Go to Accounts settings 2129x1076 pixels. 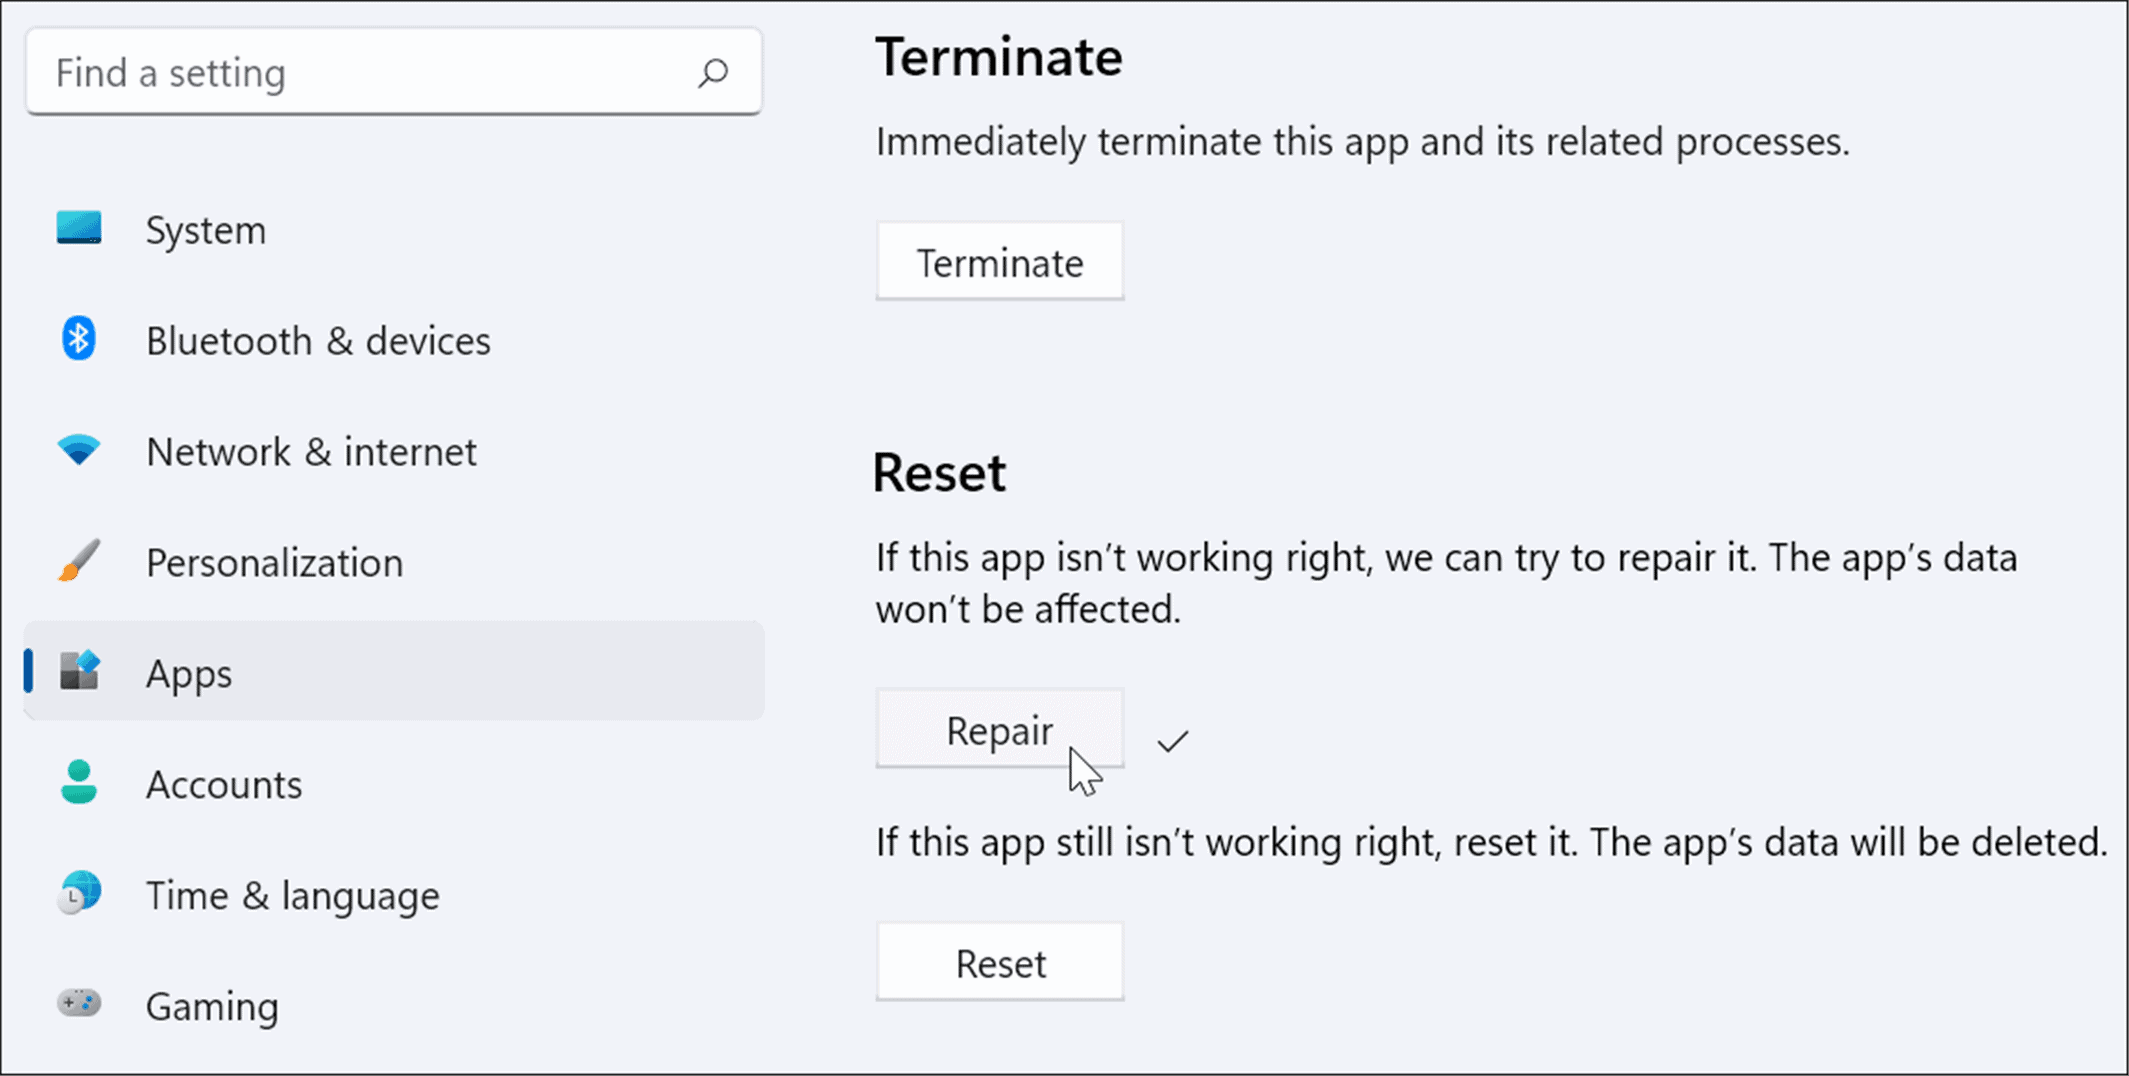coord(224,784)
